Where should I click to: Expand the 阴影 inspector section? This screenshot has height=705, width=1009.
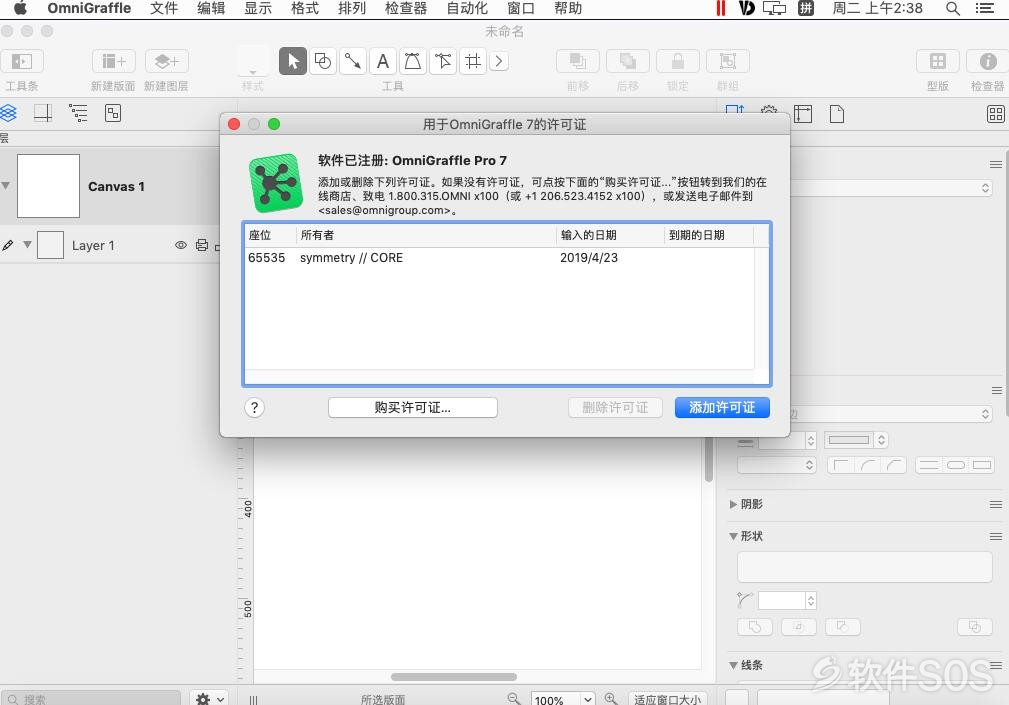pyautogui.click(x=733, y=504)
